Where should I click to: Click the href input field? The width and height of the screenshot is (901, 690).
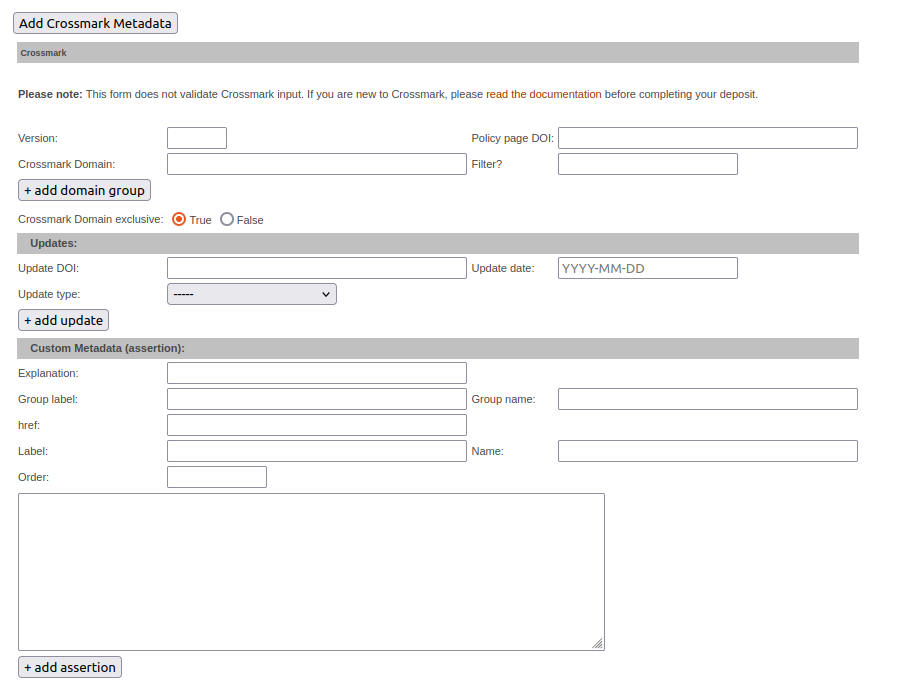316,424
